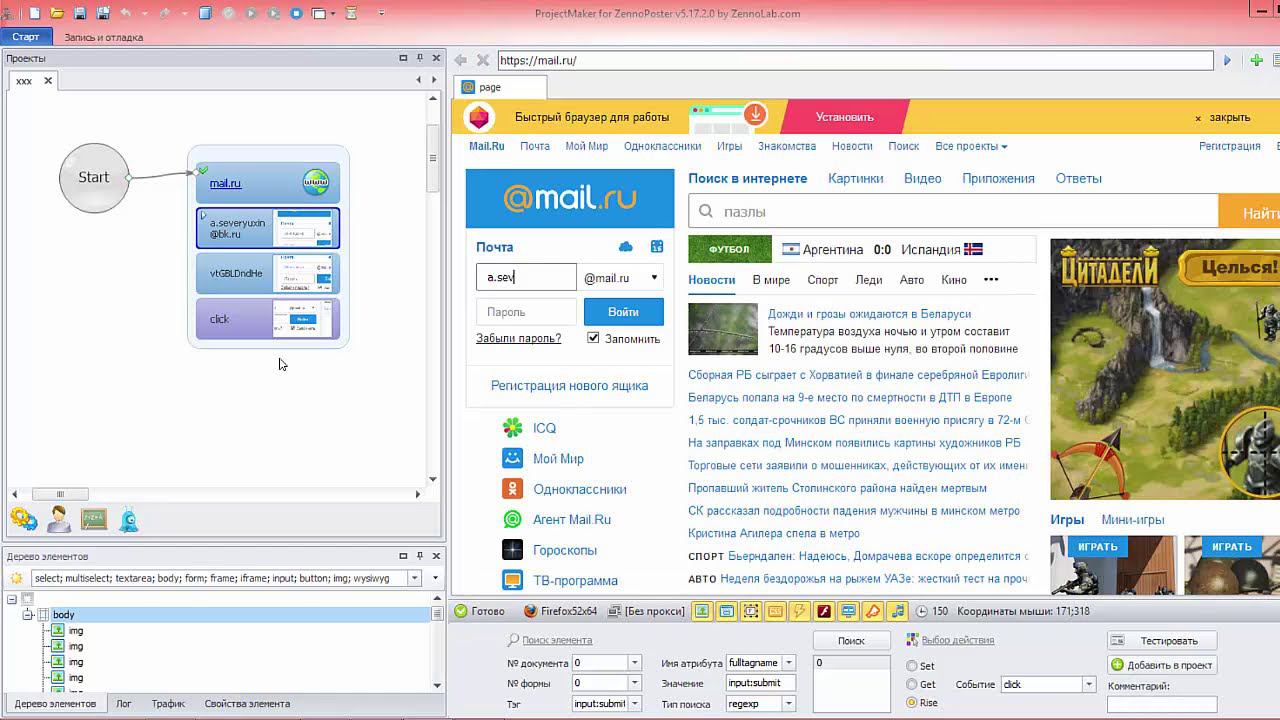Click the Тестировать button
This screenshot has width=1280, height=720.
pyautogui.click(x=1161, y=641)
